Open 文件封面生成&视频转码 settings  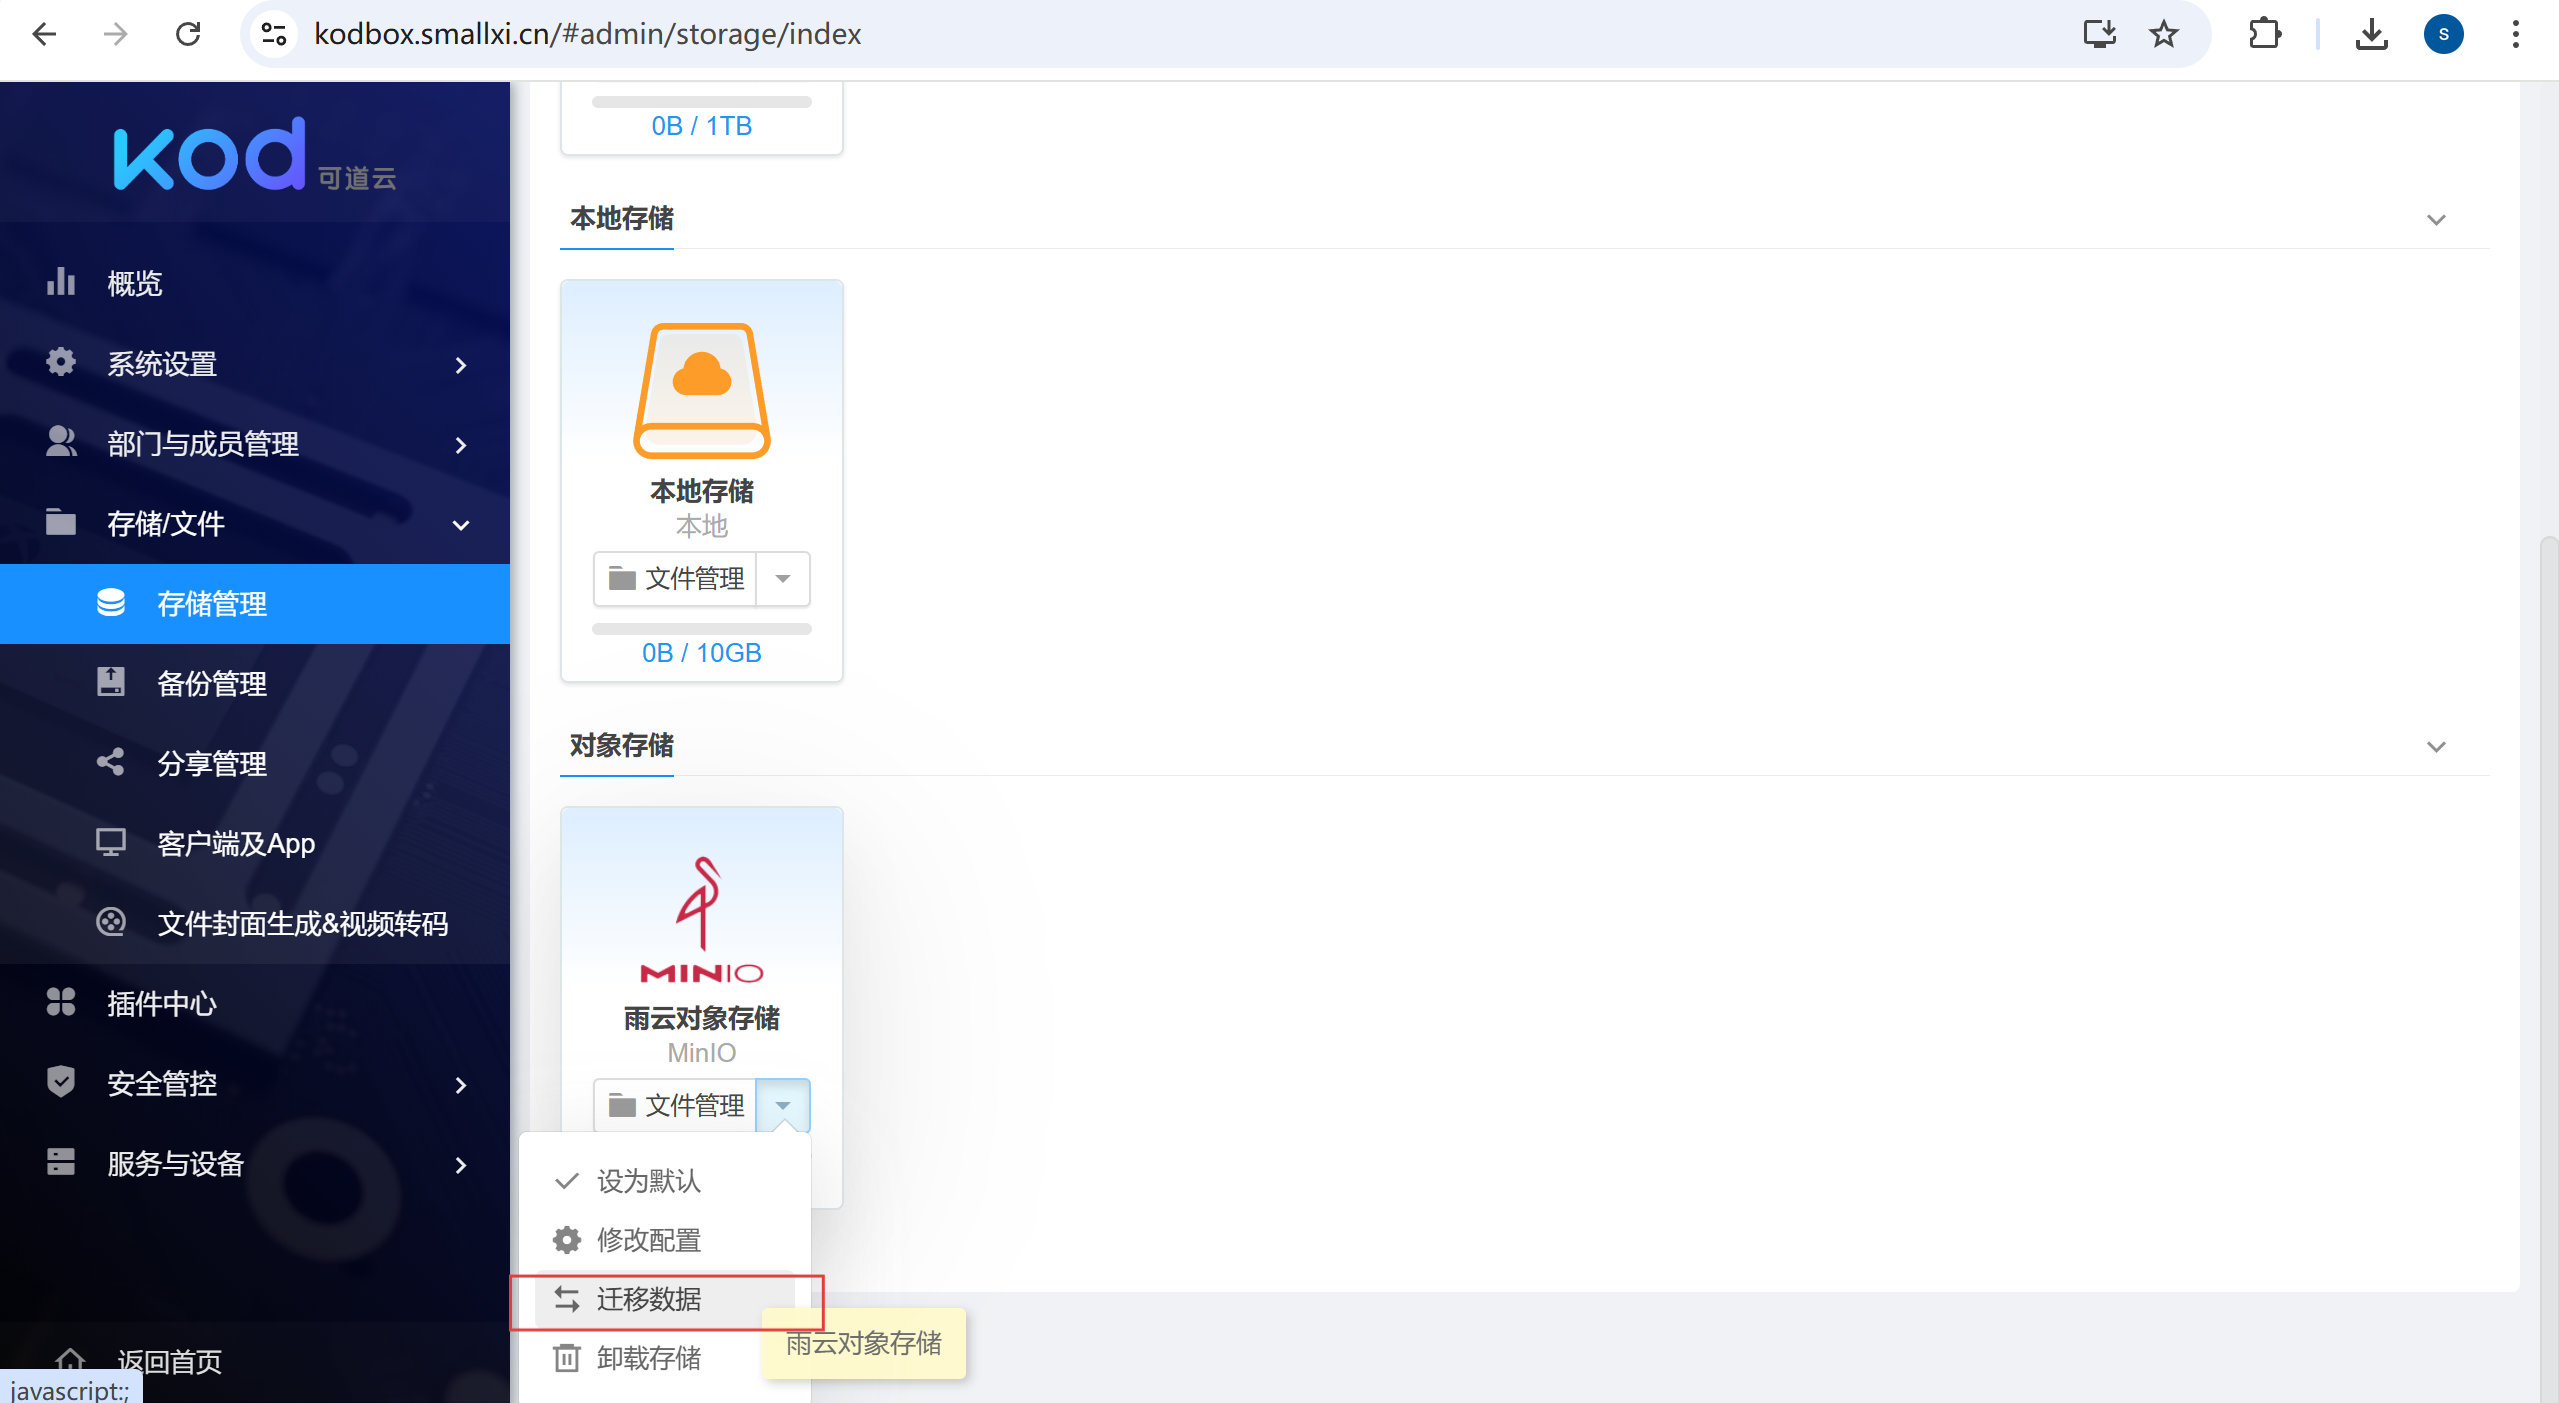[302, 924]
